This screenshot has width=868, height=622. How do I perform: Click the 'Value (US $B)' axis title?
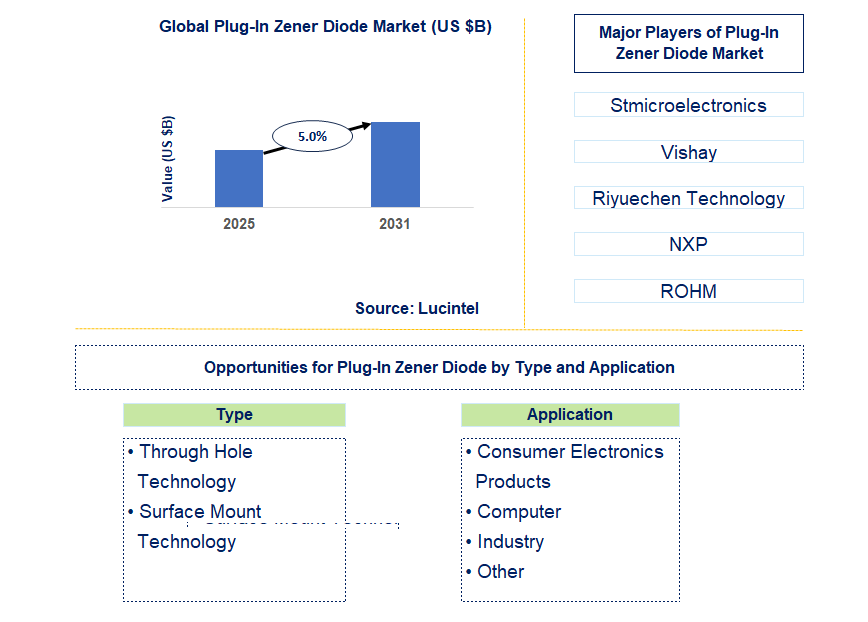167,159
